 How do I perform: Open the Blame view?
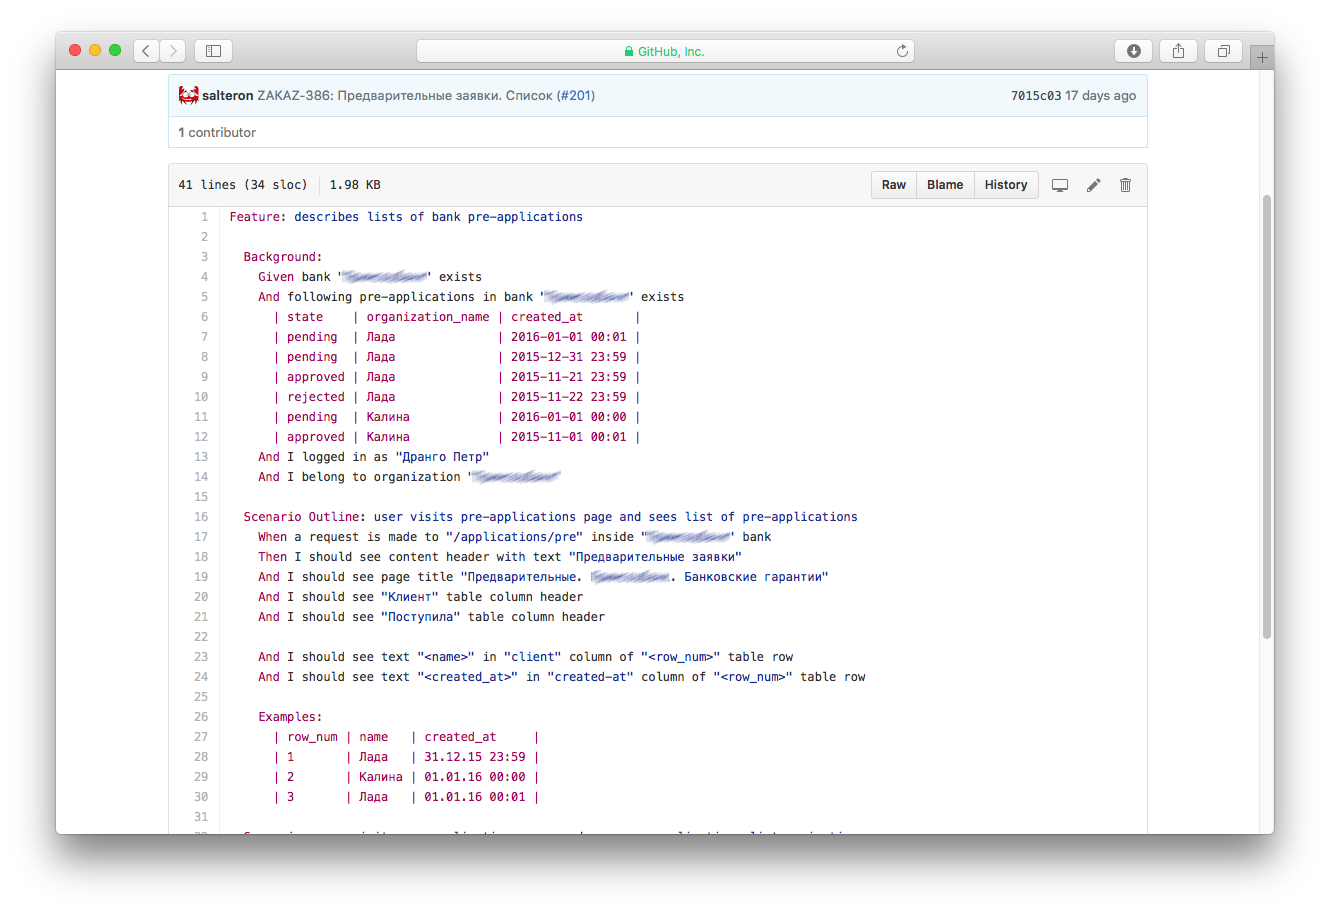[944, 185]
